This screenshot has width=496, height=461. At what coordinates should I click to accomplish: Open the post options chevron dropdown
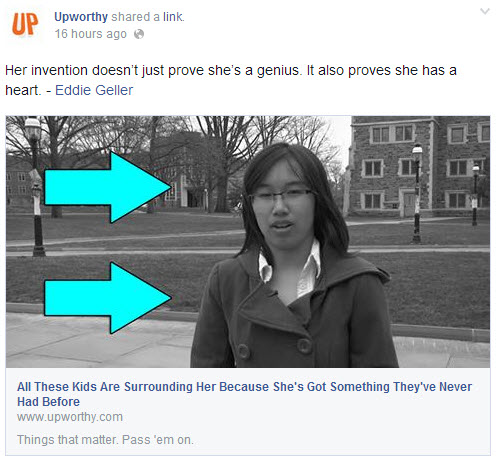(485, 12)
